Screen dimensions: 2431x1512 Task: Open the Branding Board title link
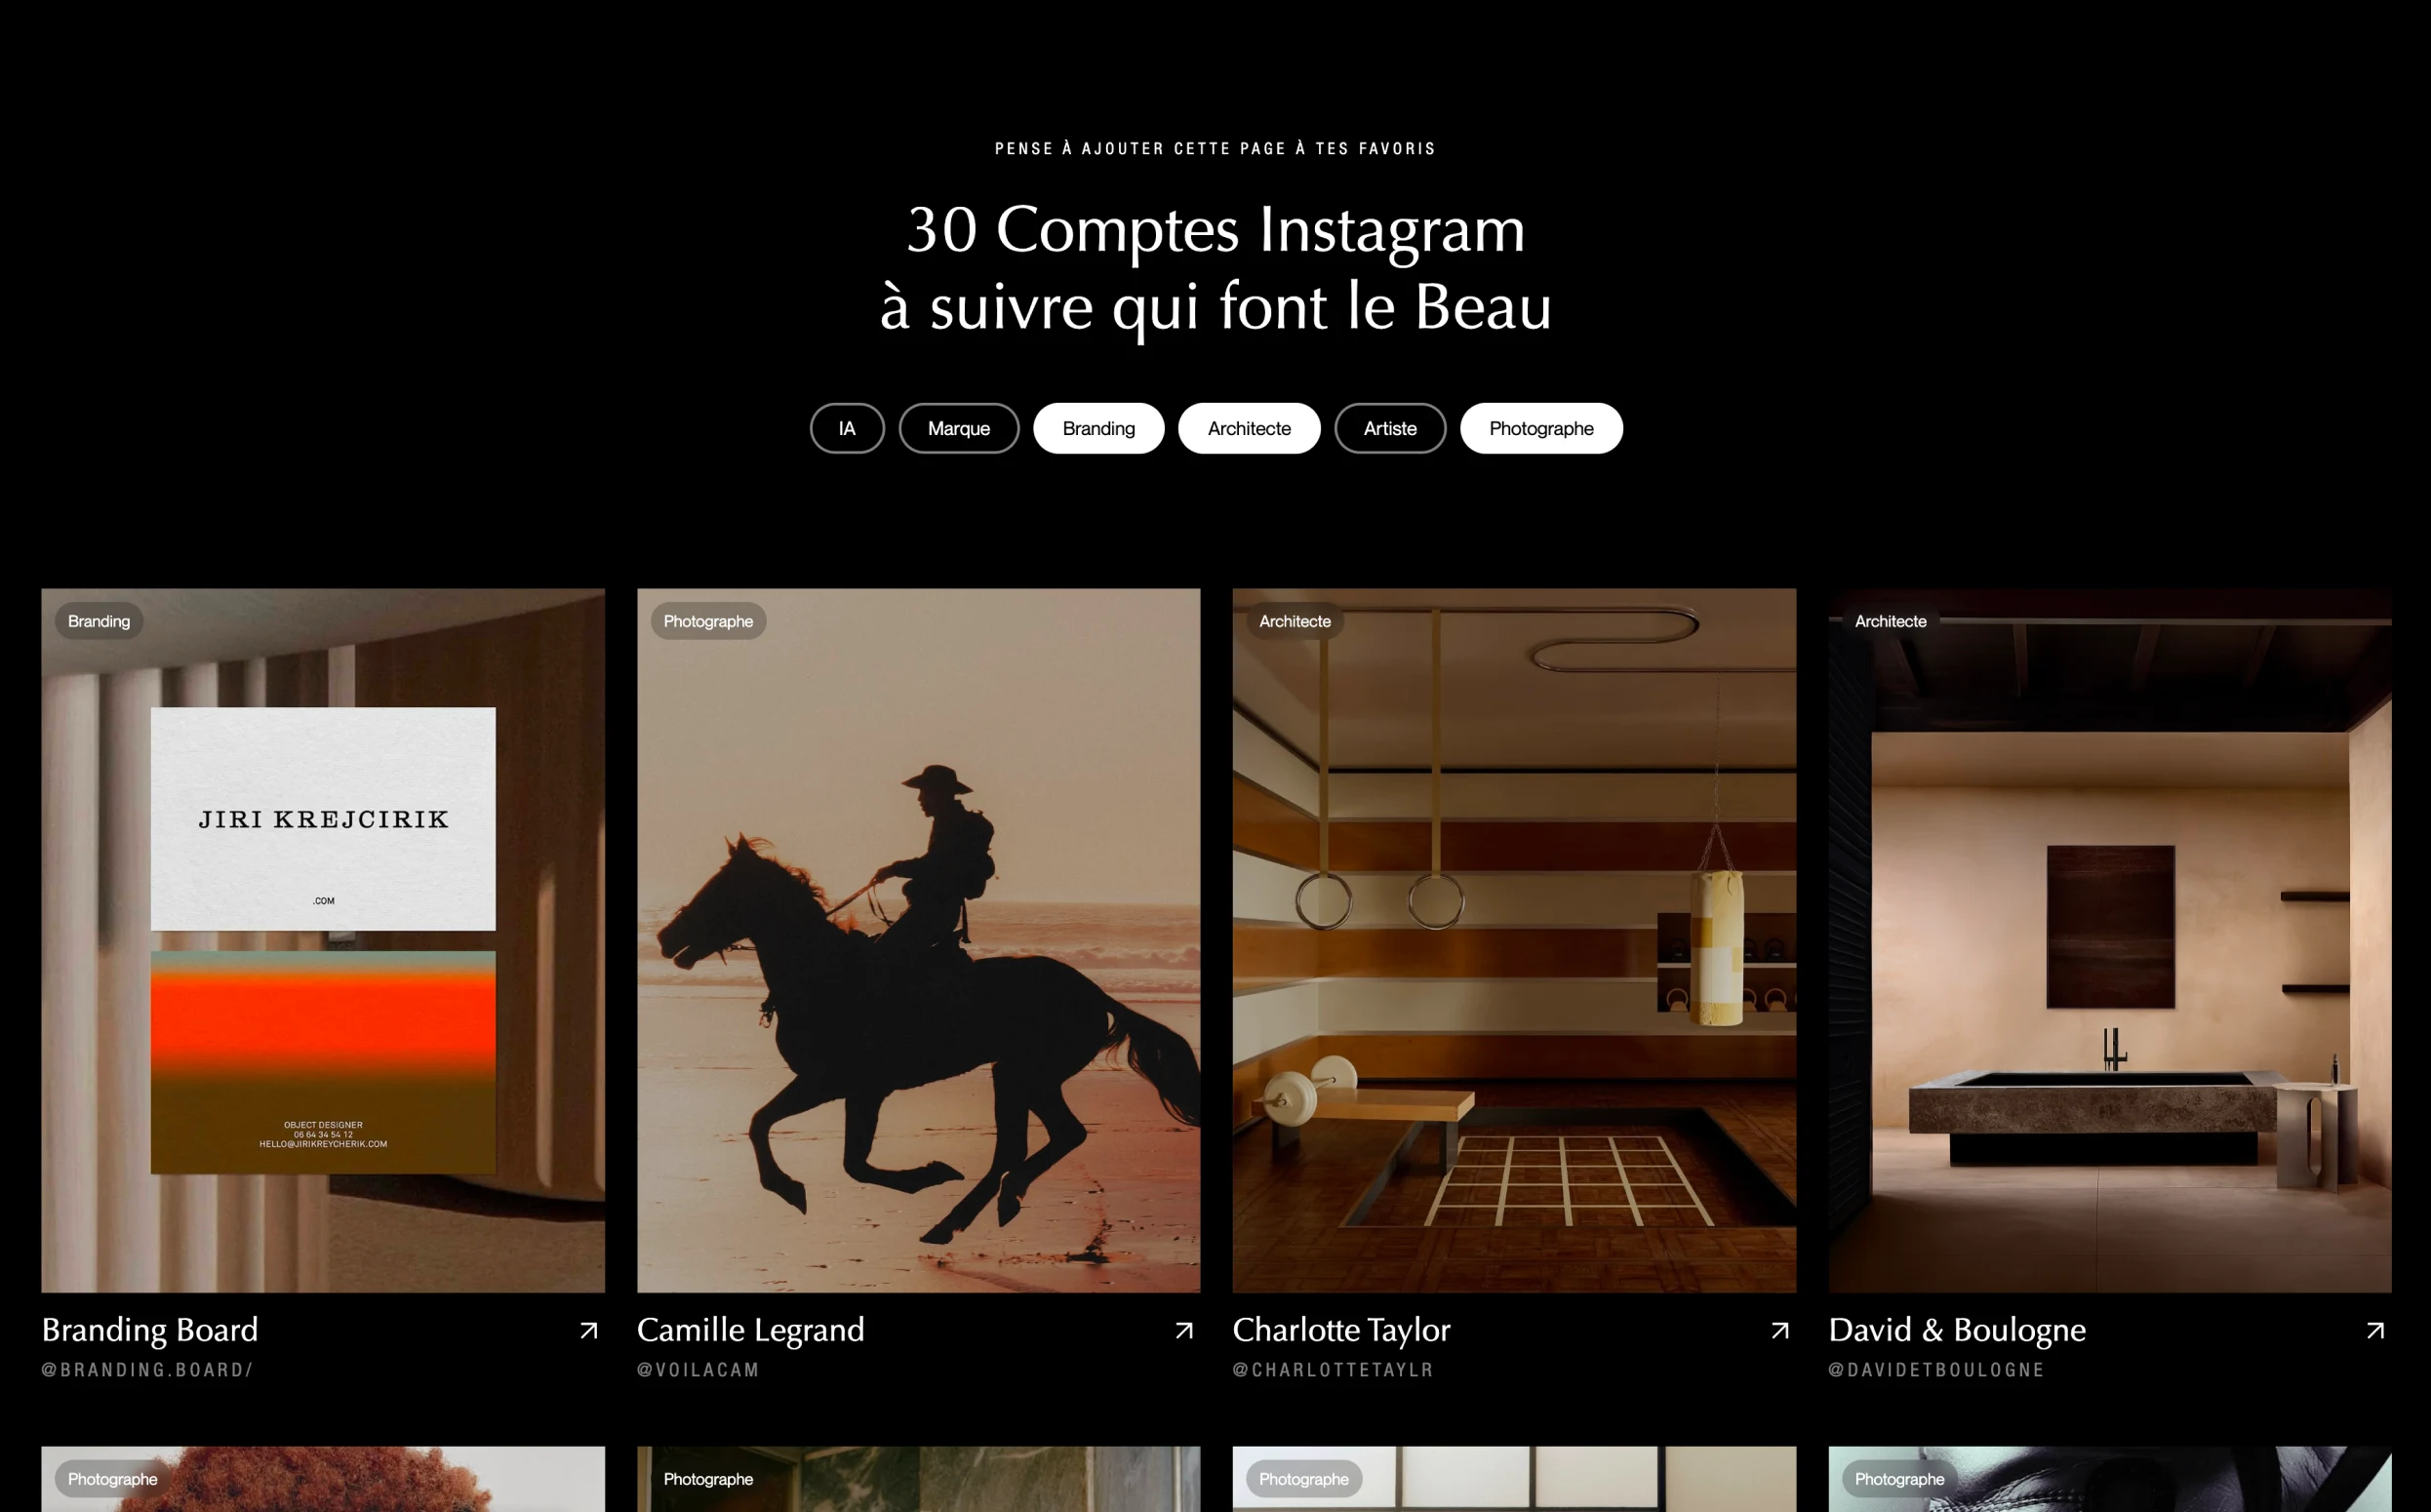click(x=150, y=1330)
